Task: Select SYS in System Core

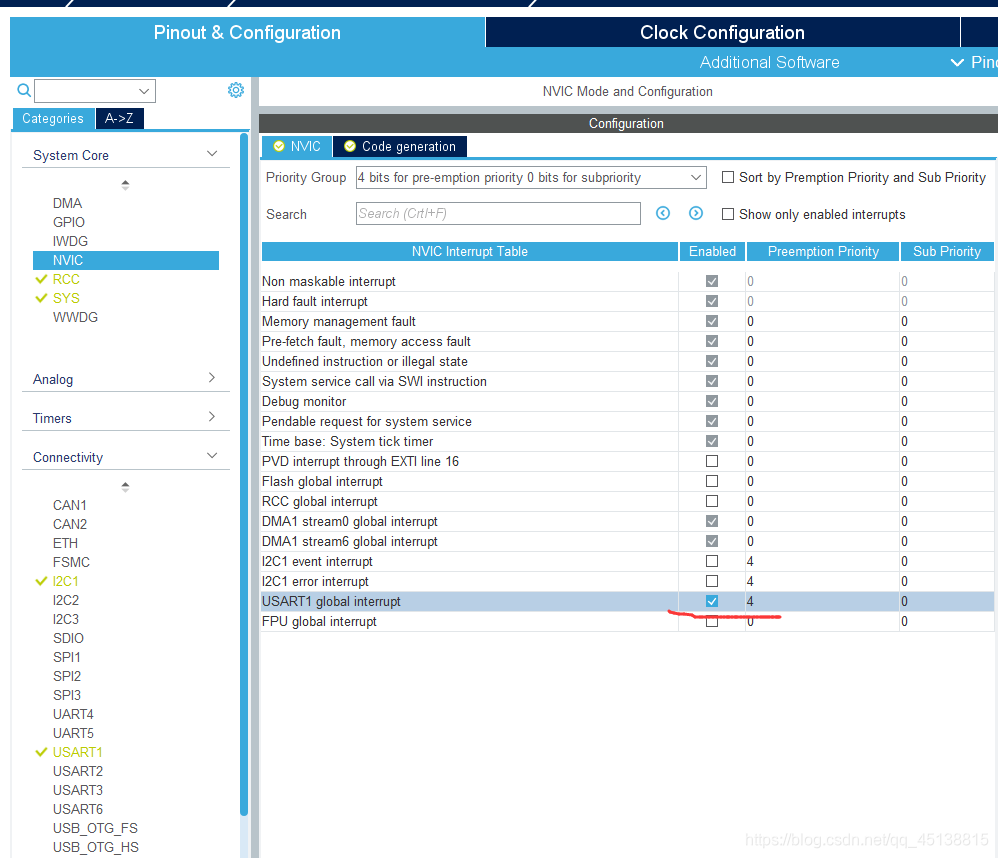Action: 66,298
